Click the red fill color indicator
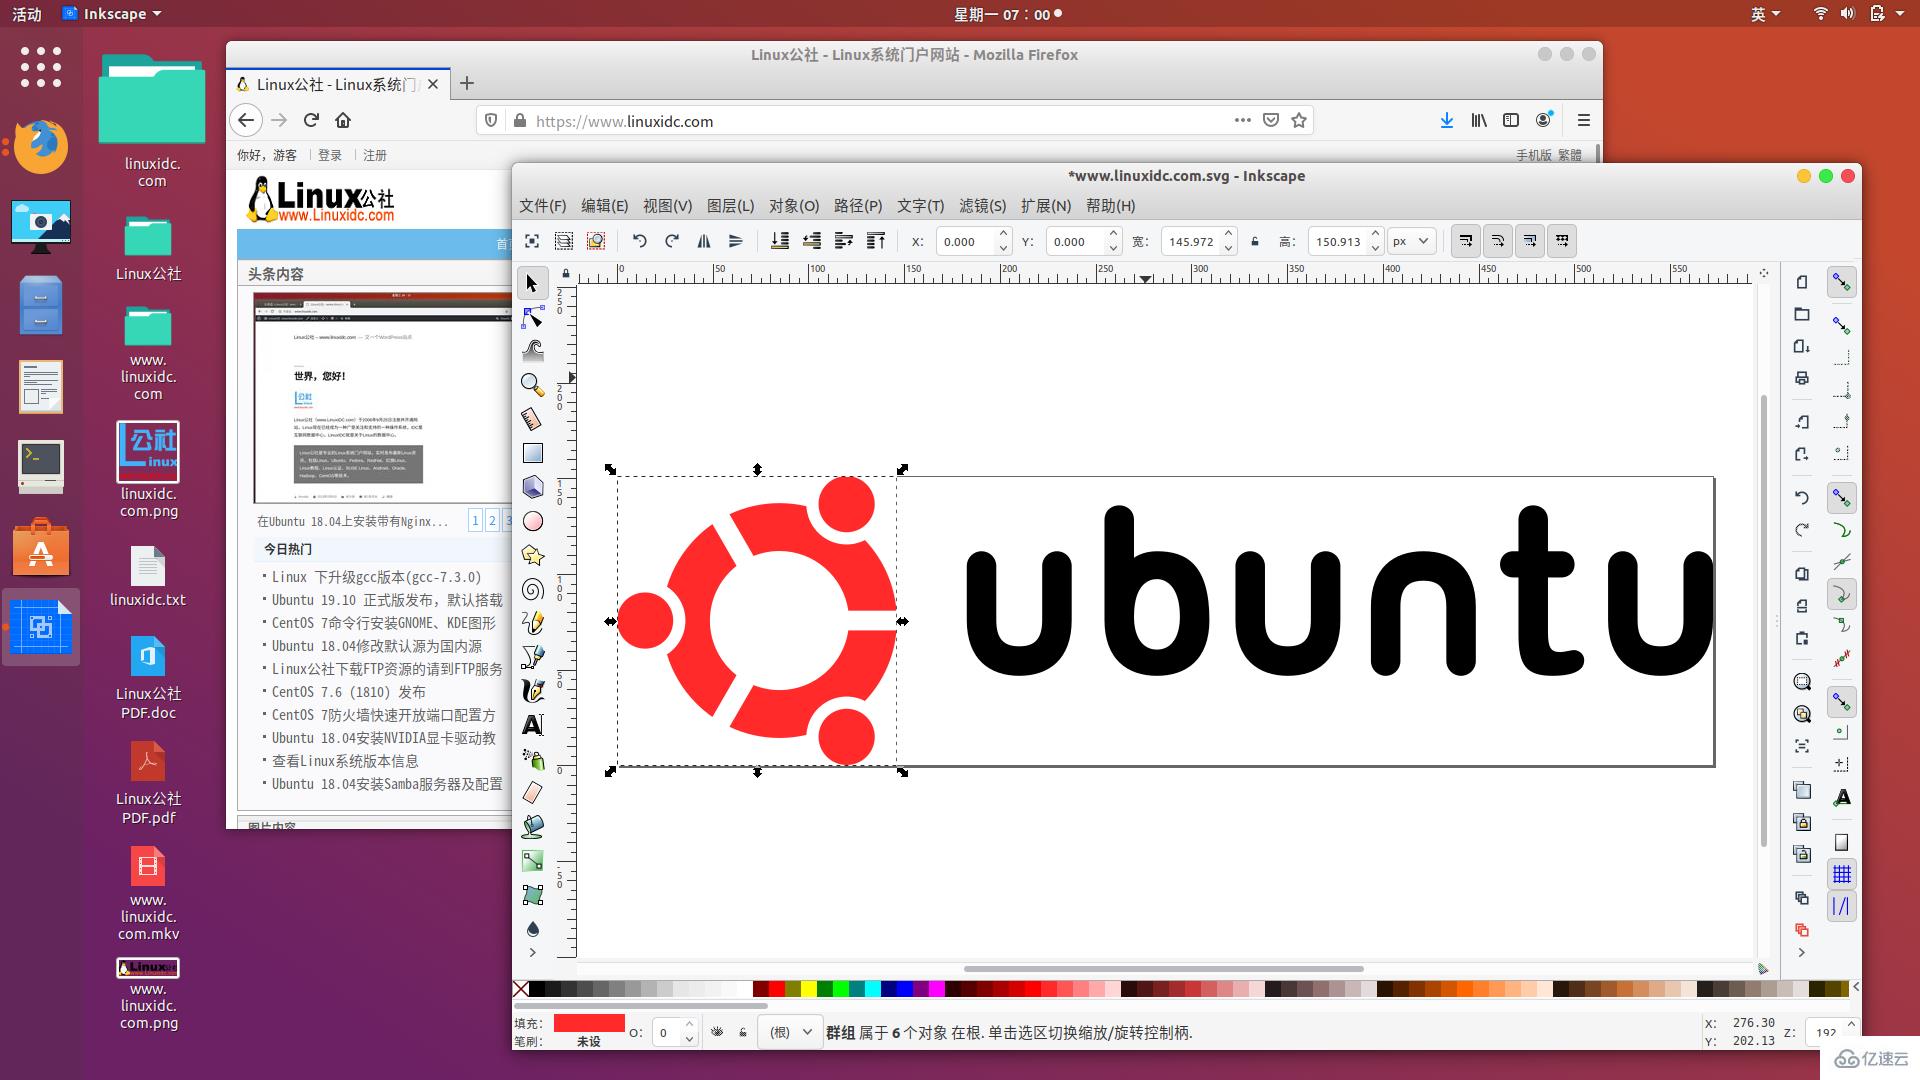 589,1023
